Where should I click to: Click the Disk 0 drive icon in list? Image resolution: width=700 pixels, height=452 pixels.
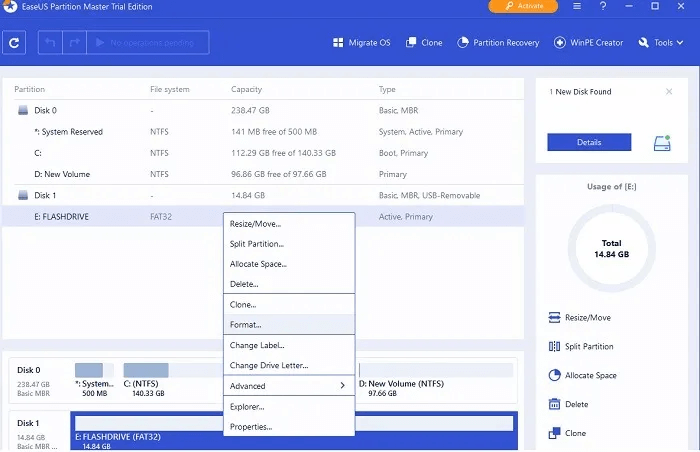(x=23, y=110)
